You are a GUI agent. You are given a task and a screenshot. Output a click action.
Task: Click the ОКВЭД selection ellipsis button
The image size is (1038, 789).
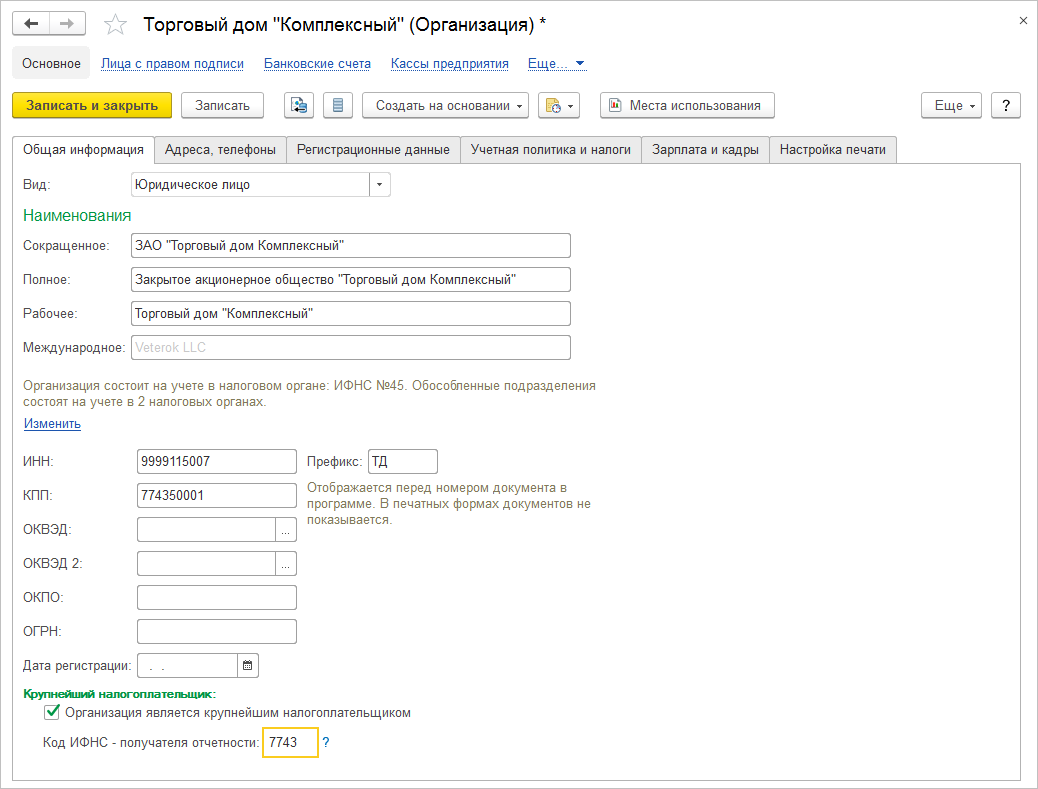286,530
